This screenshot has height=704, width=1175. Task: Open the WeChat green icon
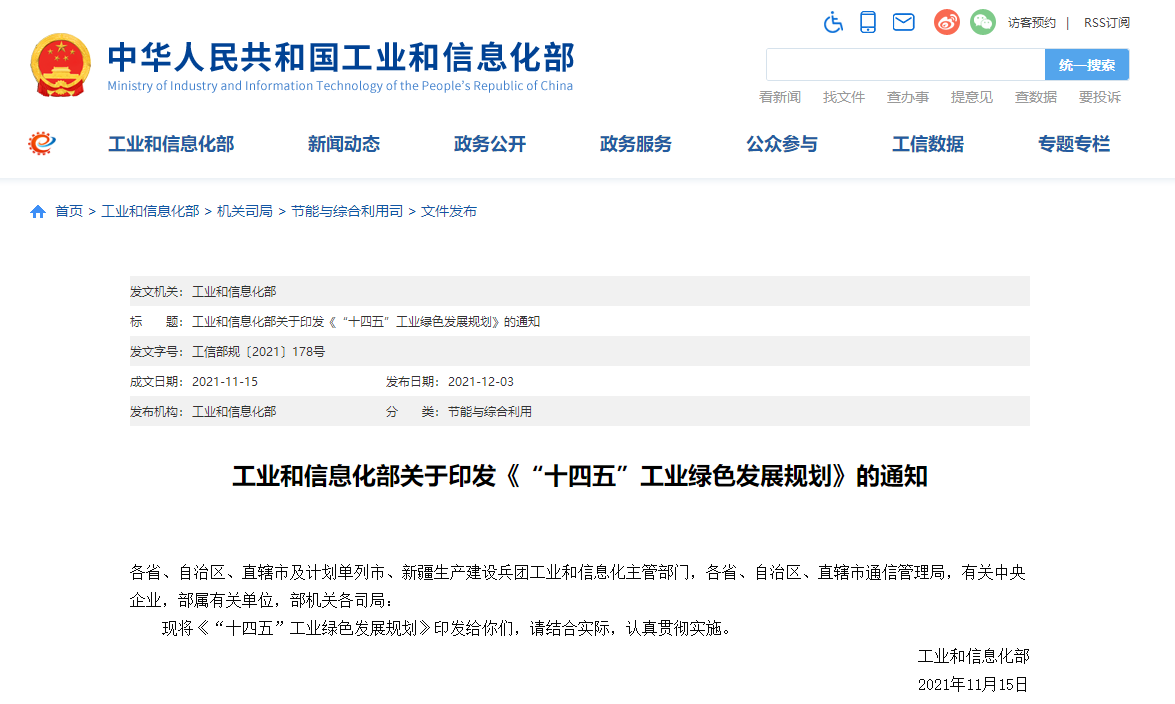click(983, 22)
